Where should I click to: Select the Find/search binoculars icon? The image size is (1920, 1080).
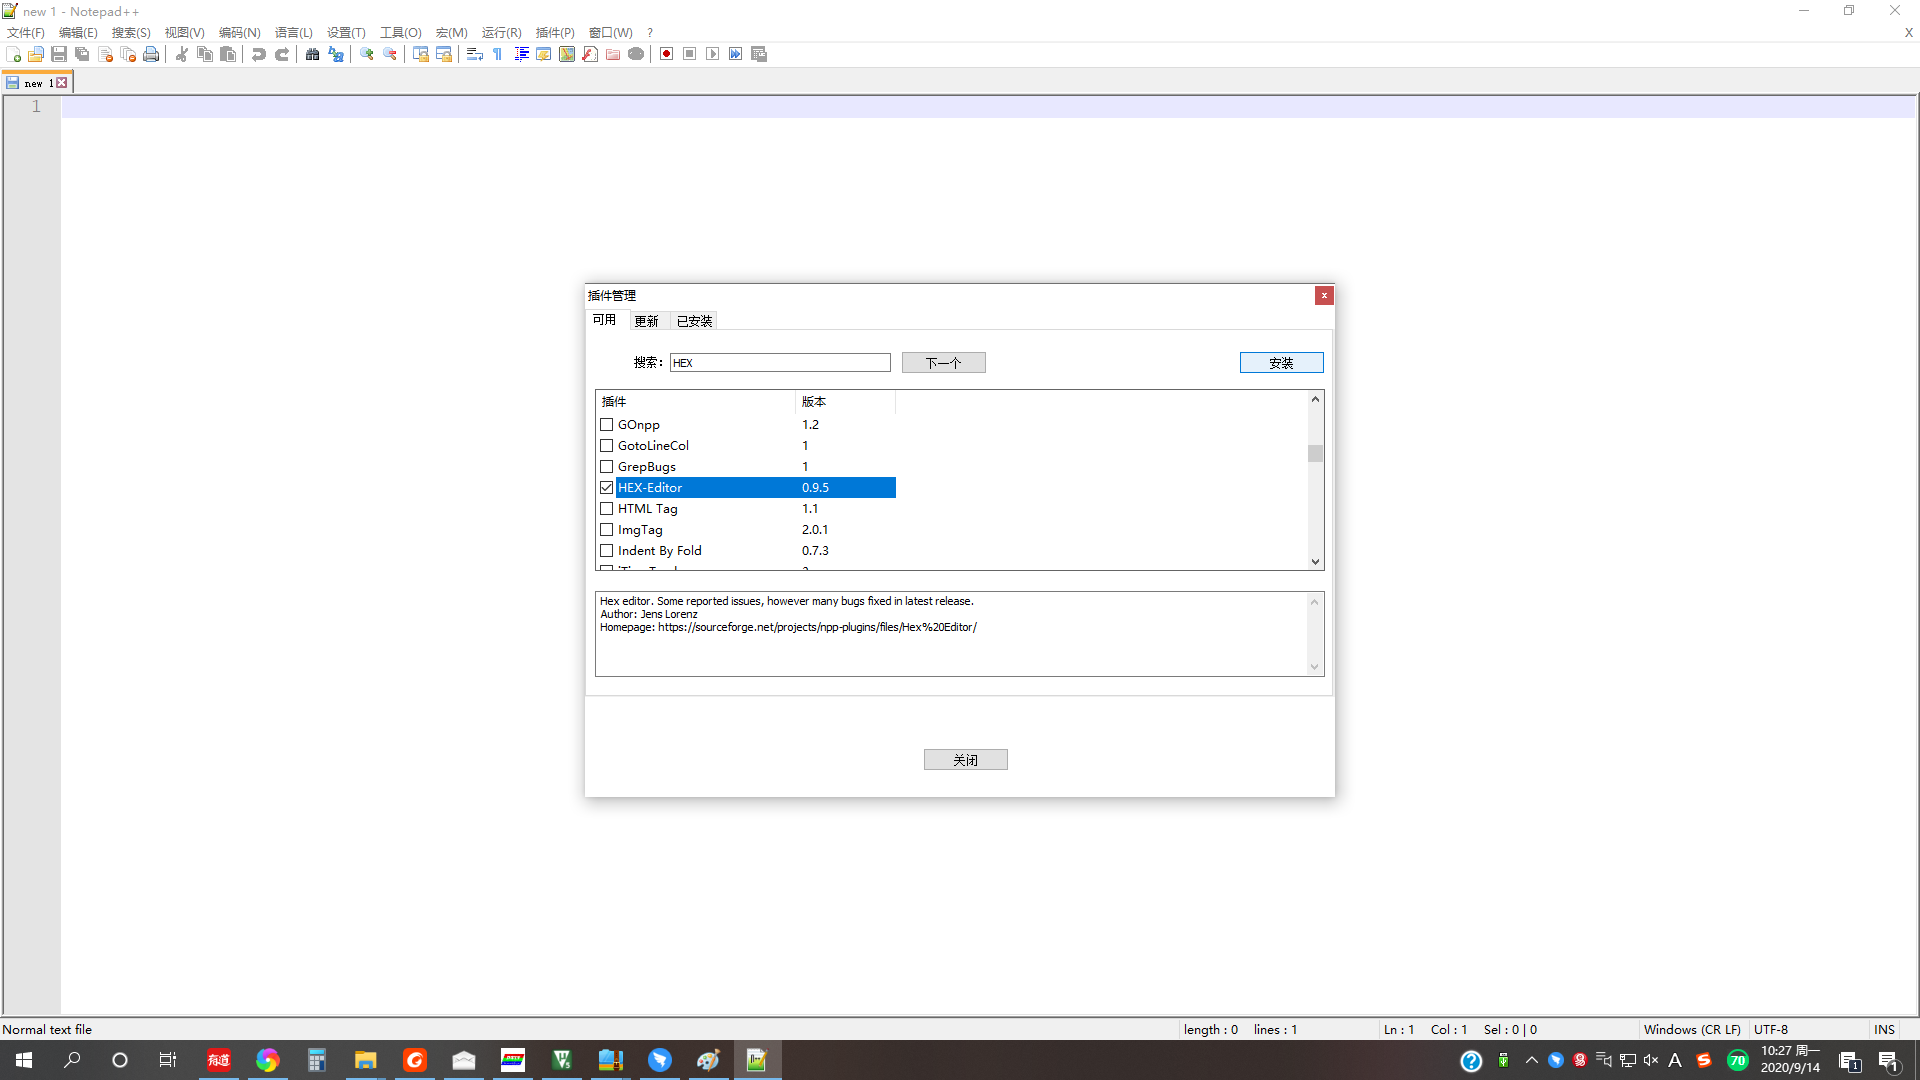click(x=312, y=54)
